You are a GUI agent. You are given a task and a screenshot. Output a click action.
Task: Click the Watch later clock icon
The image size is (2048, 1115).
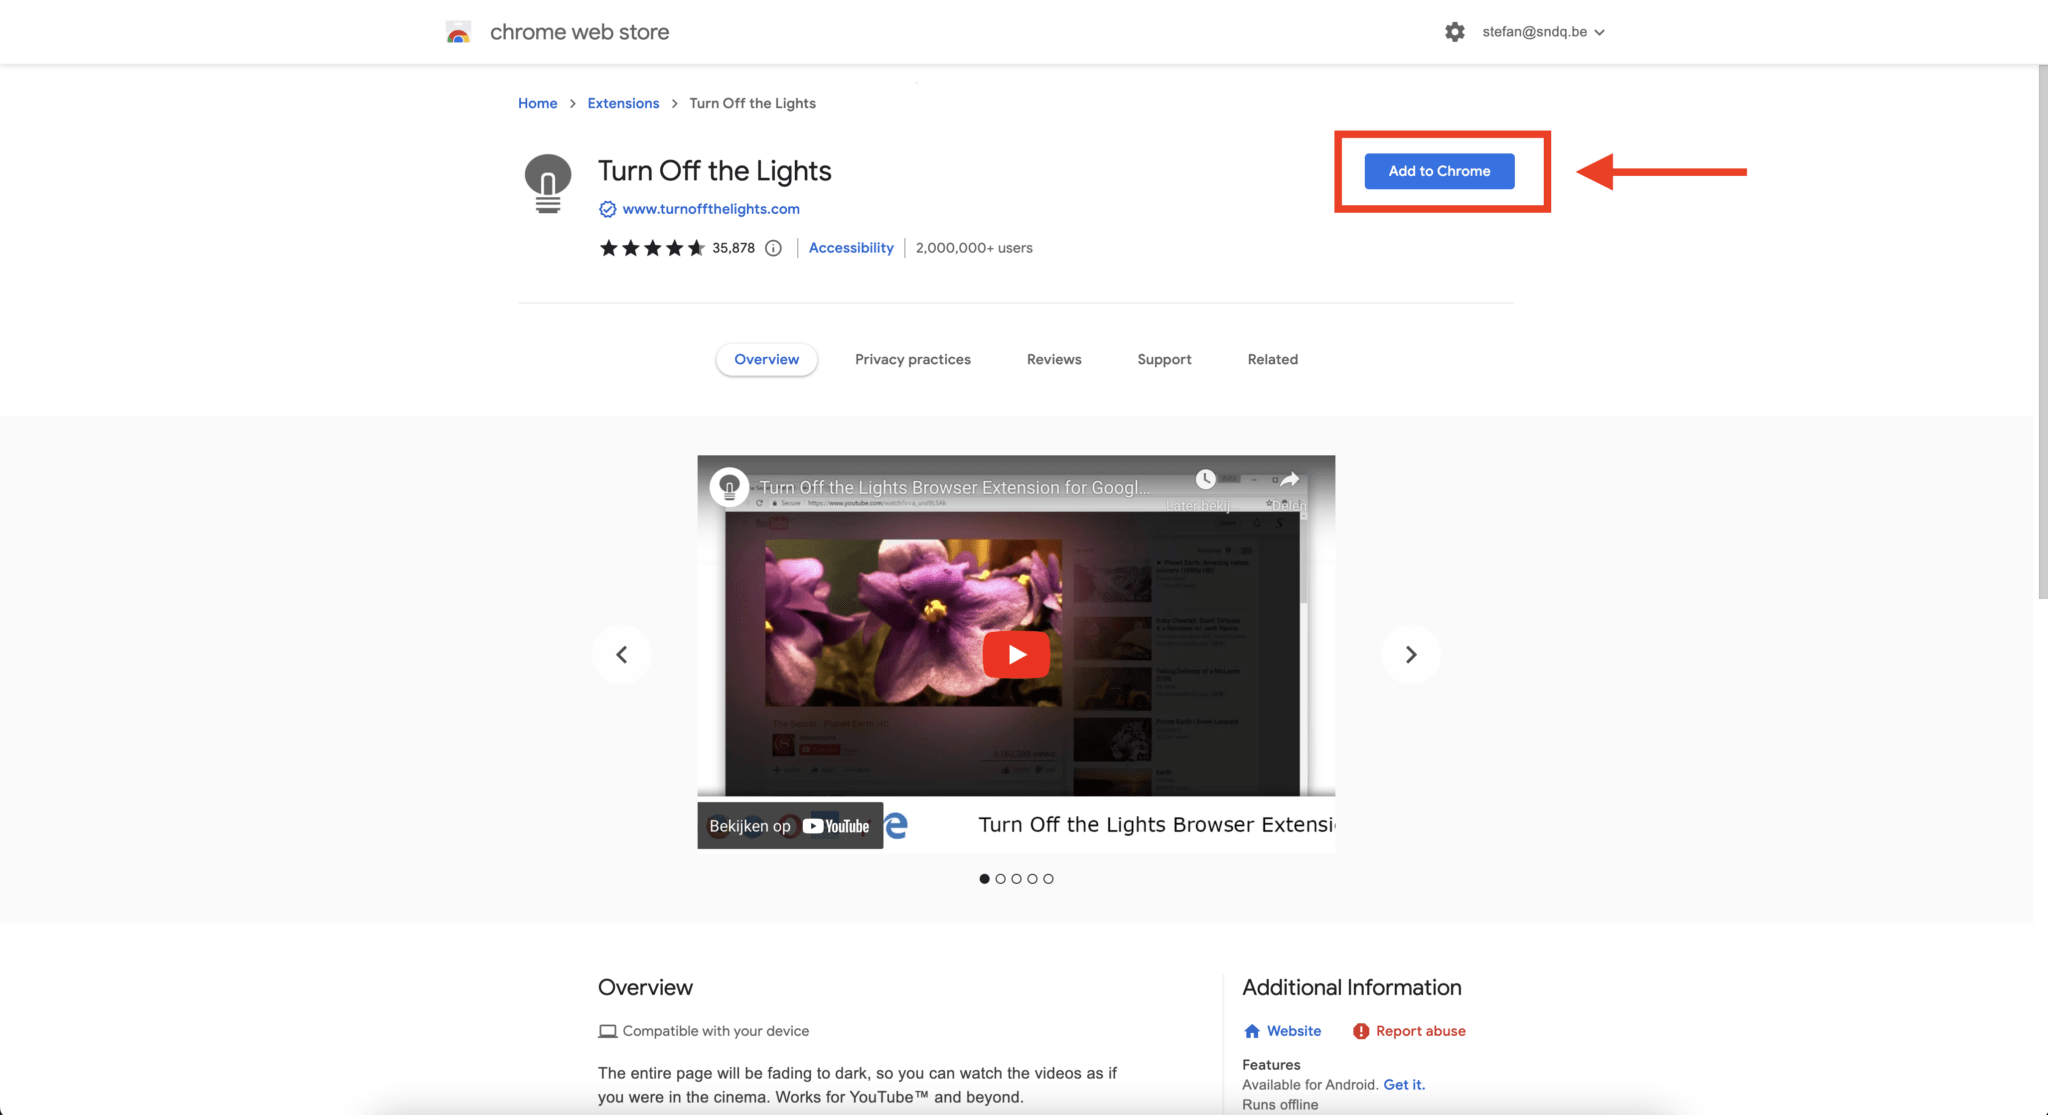point(1206,480)
